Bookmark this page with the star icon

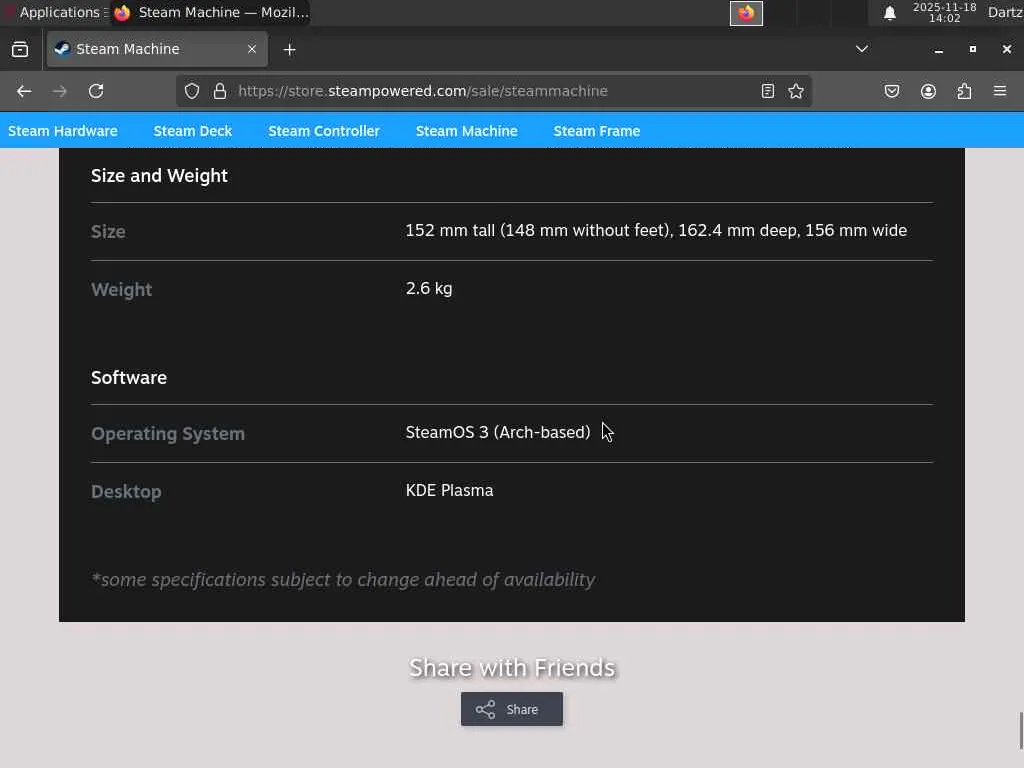(x=795, y=91)
